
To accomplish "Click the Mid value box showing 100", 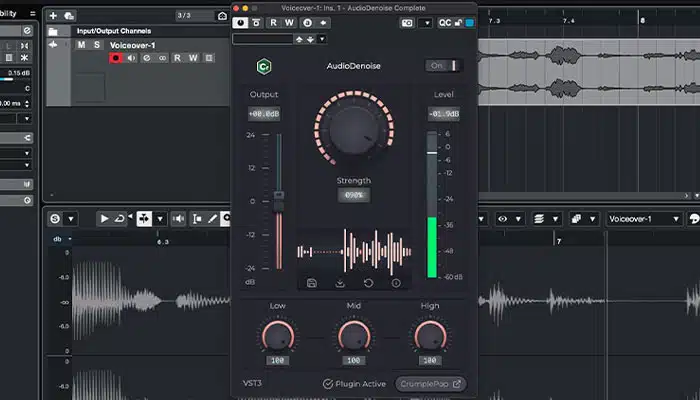I will tap(354, 360).
